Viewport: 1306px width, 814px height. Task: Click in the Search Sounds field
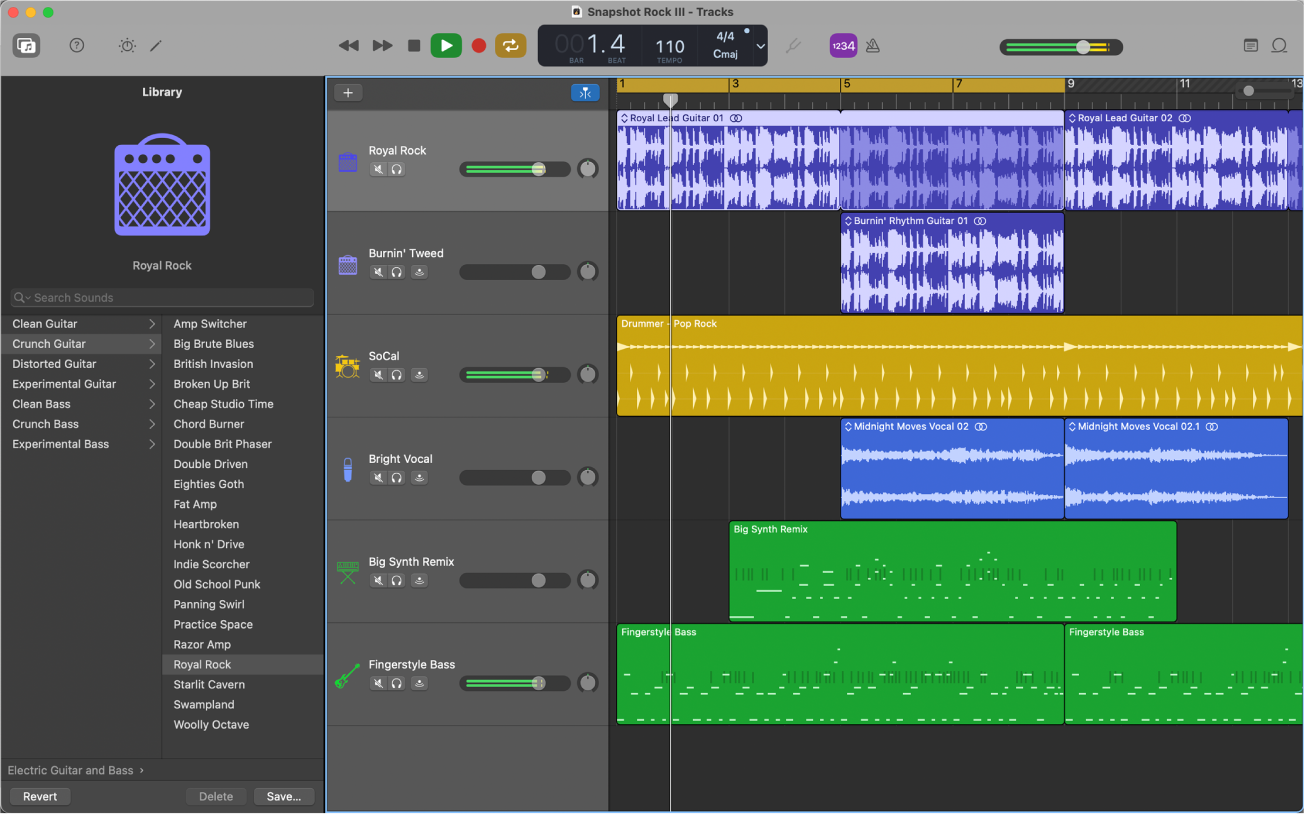[x=160, y=297]
